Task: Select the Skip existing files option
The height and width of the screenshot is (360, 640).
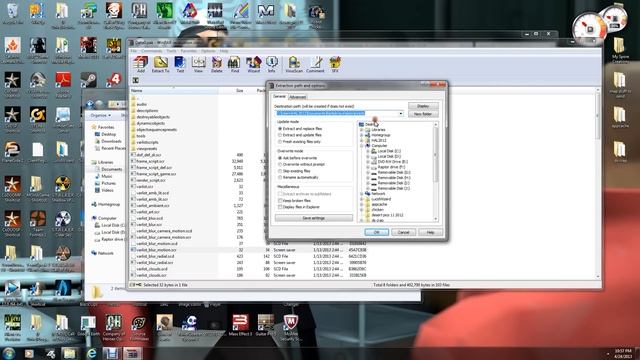Action: tap(294, 171)
